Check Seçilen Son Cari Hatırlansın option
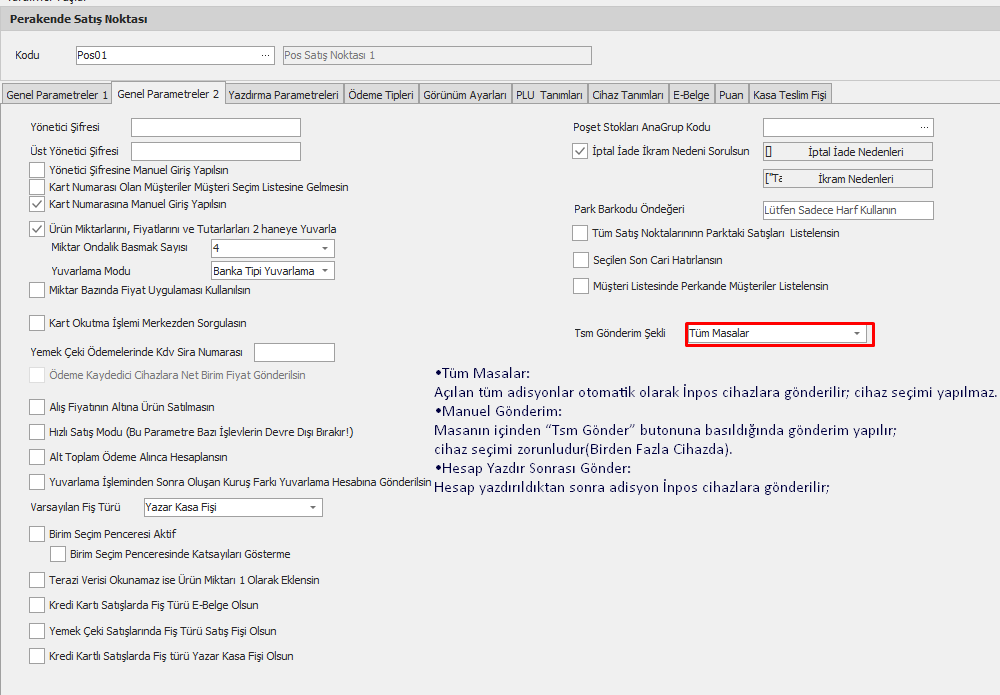 tap(580, 260)
